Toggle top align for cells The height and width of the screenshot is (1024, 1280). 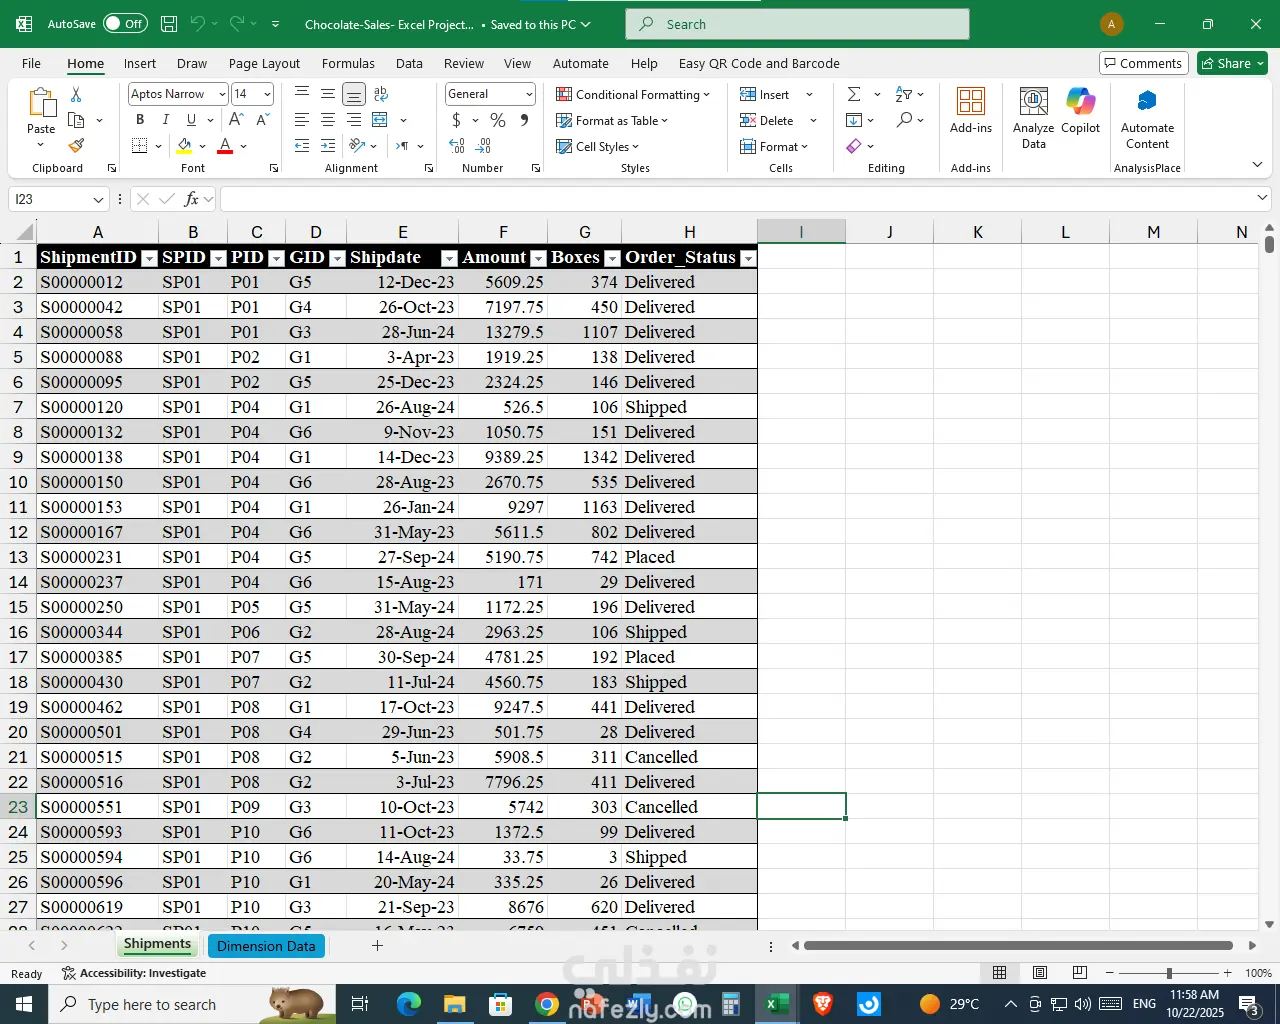[x=301, y=94]
